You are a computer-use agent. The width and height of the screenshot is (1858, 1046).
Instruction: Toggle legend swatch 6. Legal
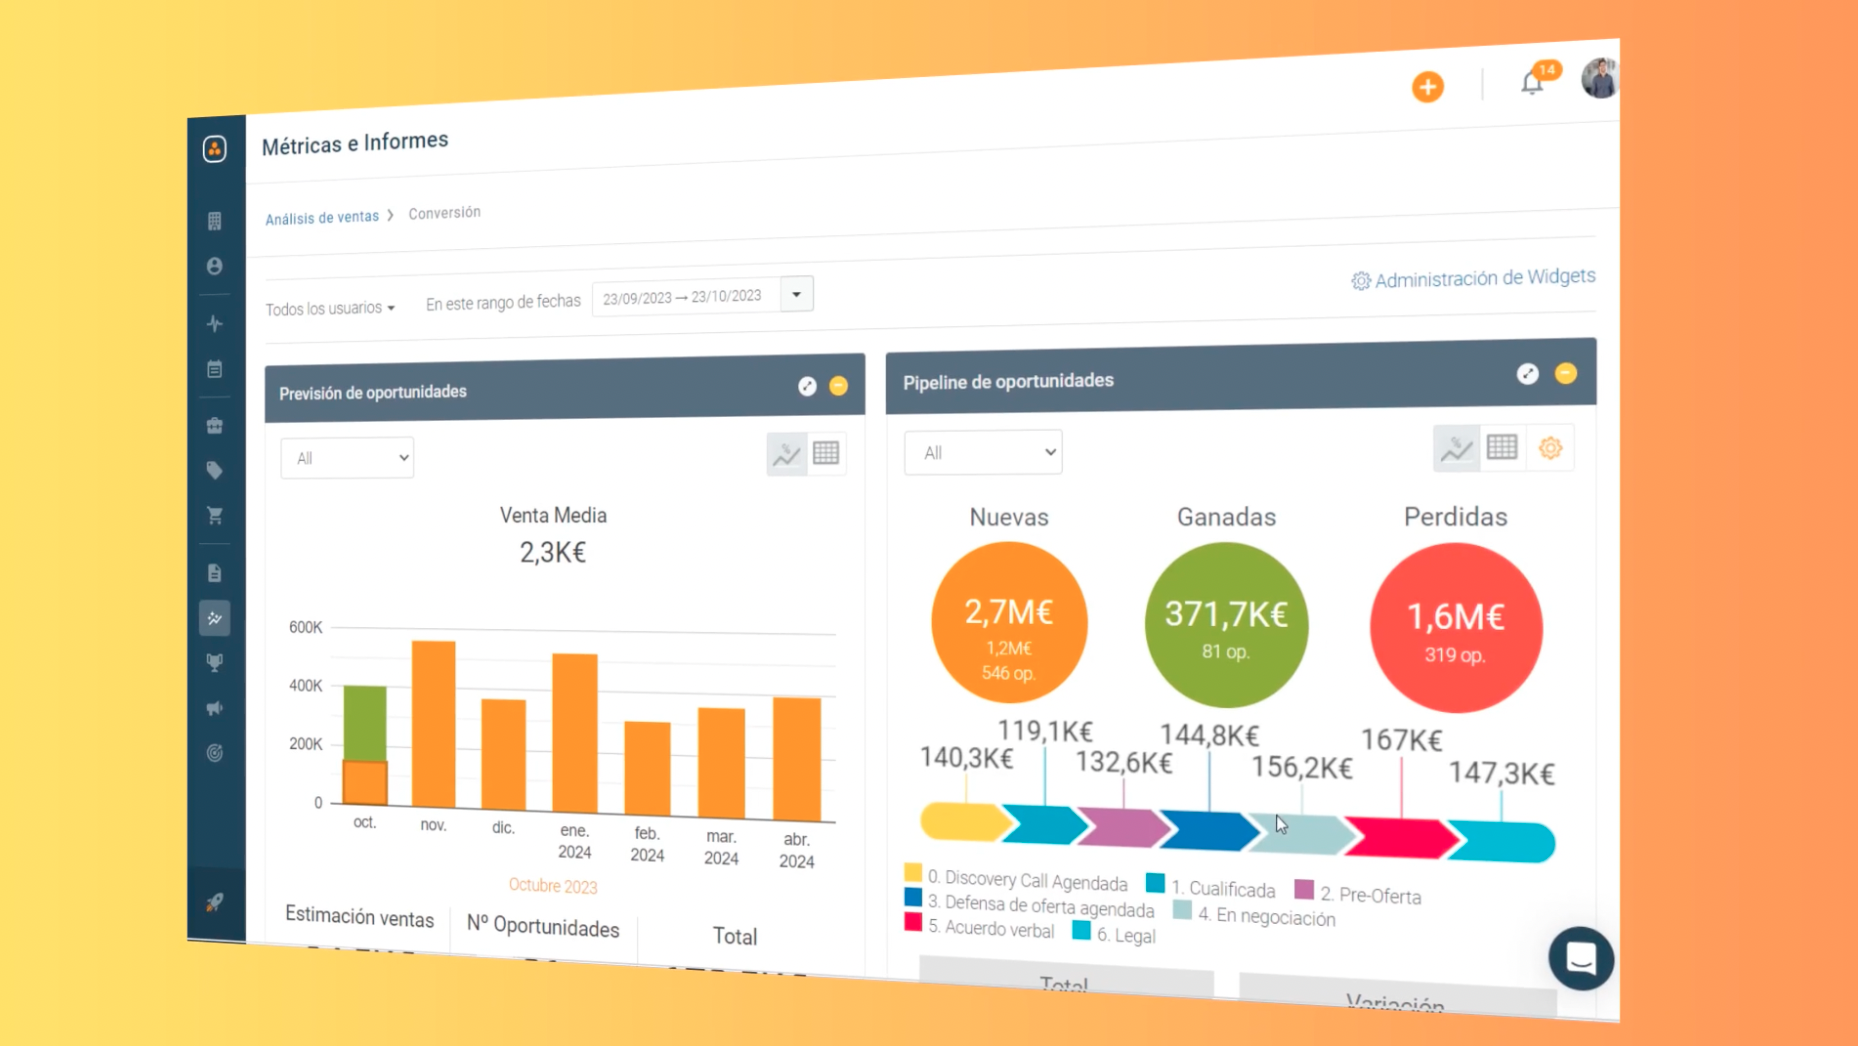[1081, 930]
